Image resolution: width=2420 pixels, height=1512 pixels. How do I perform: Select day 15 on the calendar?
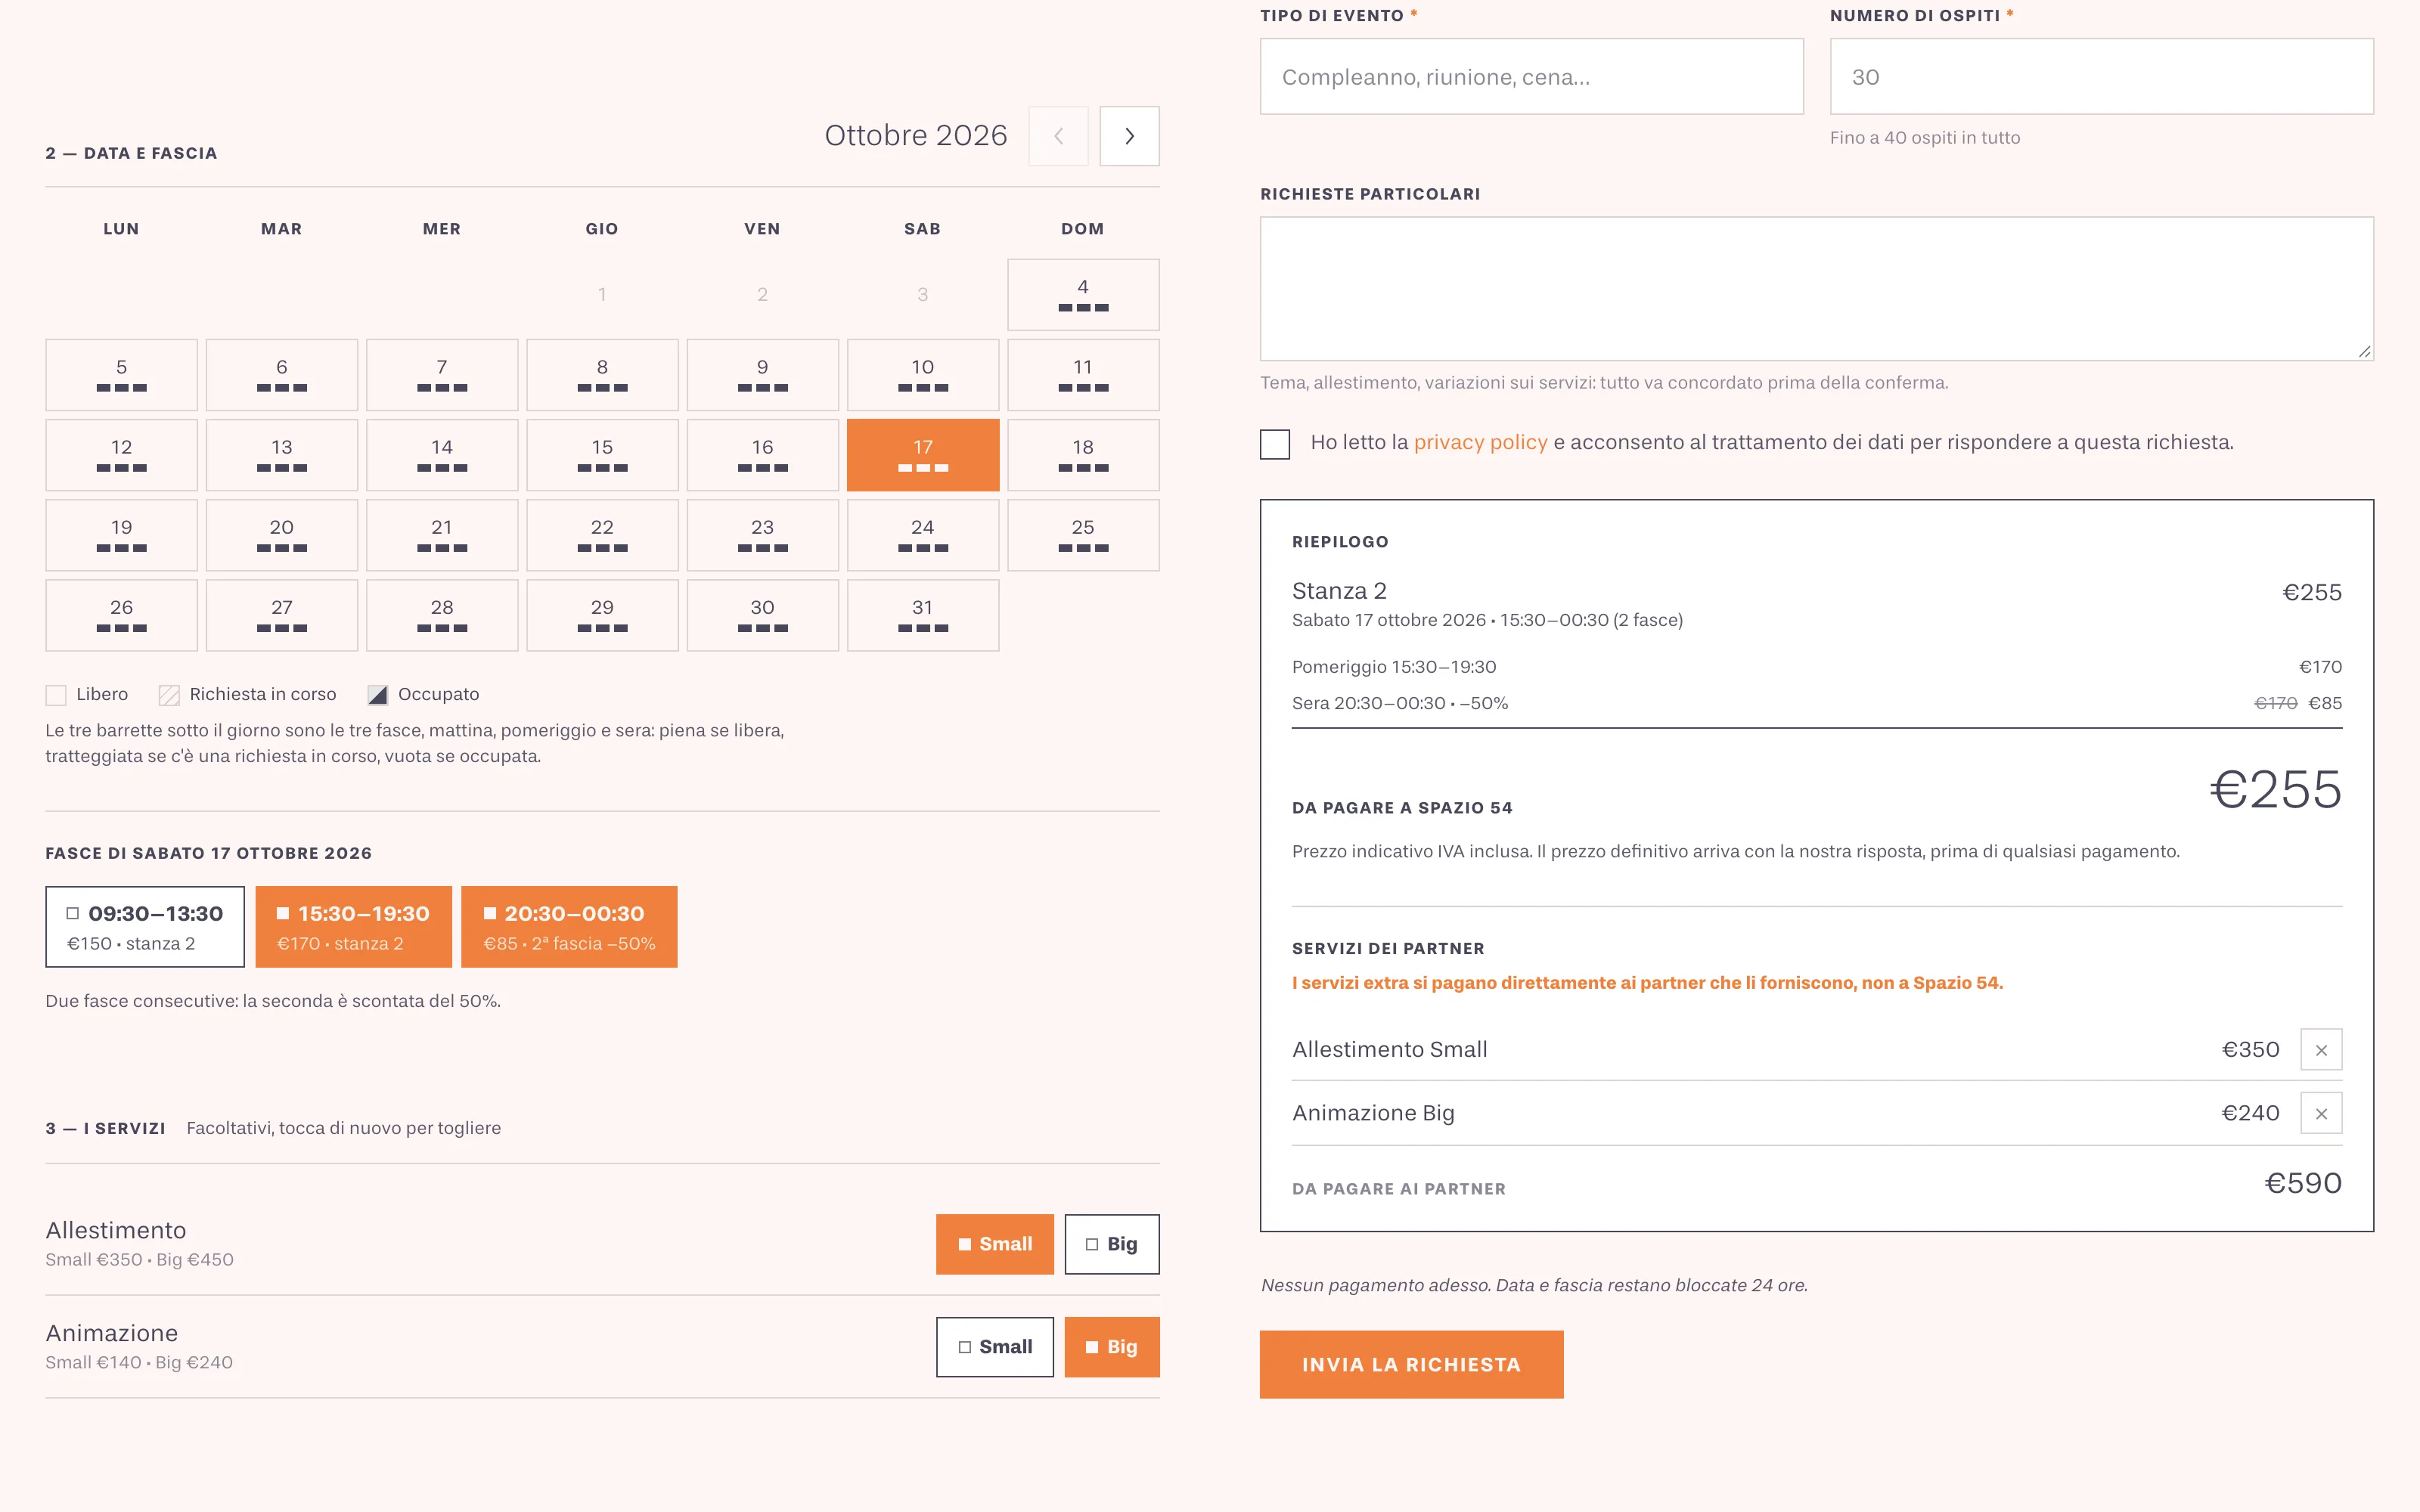(602, 455)
